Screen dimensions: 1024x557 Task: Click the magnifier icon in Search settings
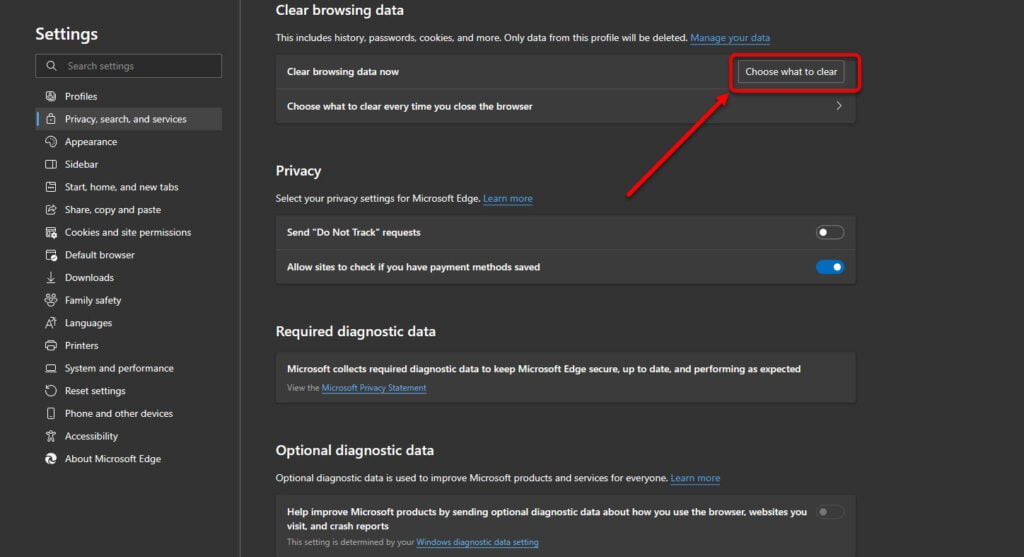tap(51, 66)
